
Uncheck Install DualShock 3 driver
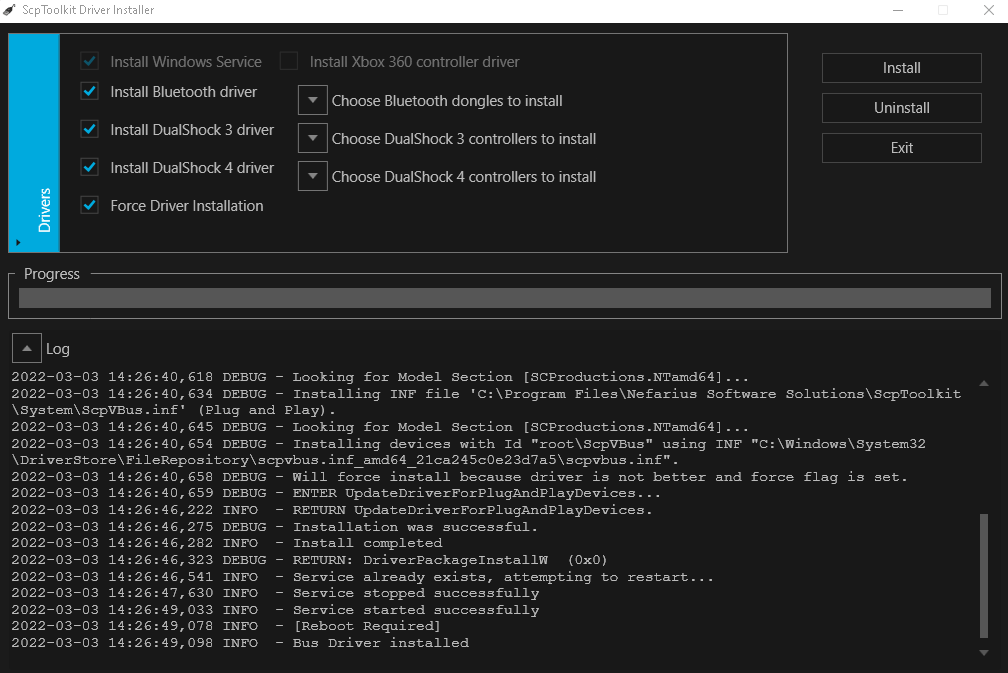point(89,130)
